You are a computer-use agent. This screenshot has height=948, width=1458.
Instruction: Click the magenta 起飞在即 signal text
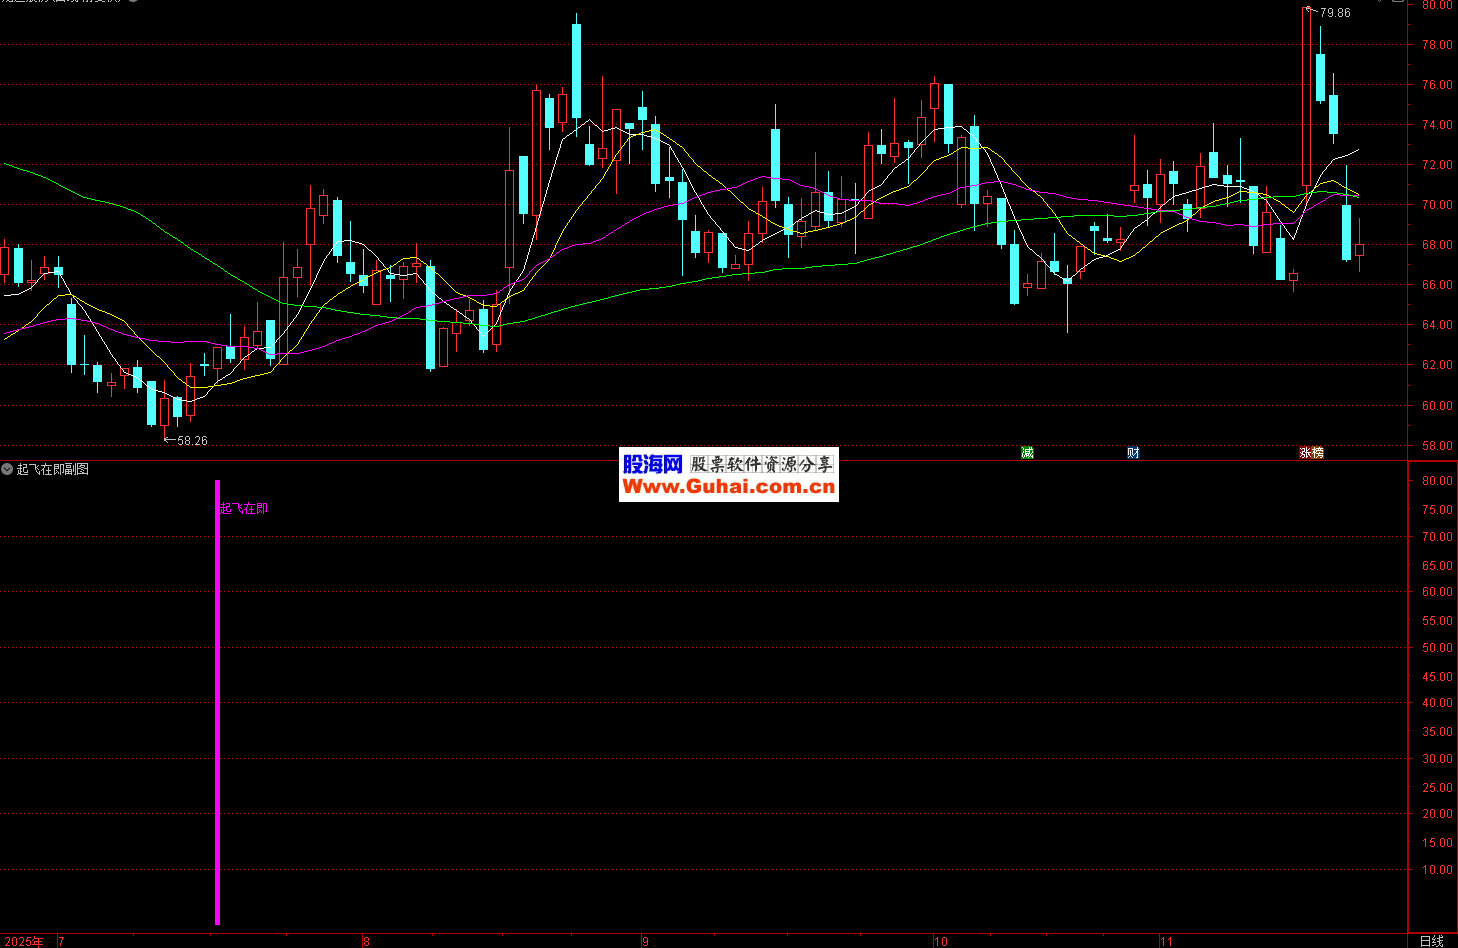244,509
